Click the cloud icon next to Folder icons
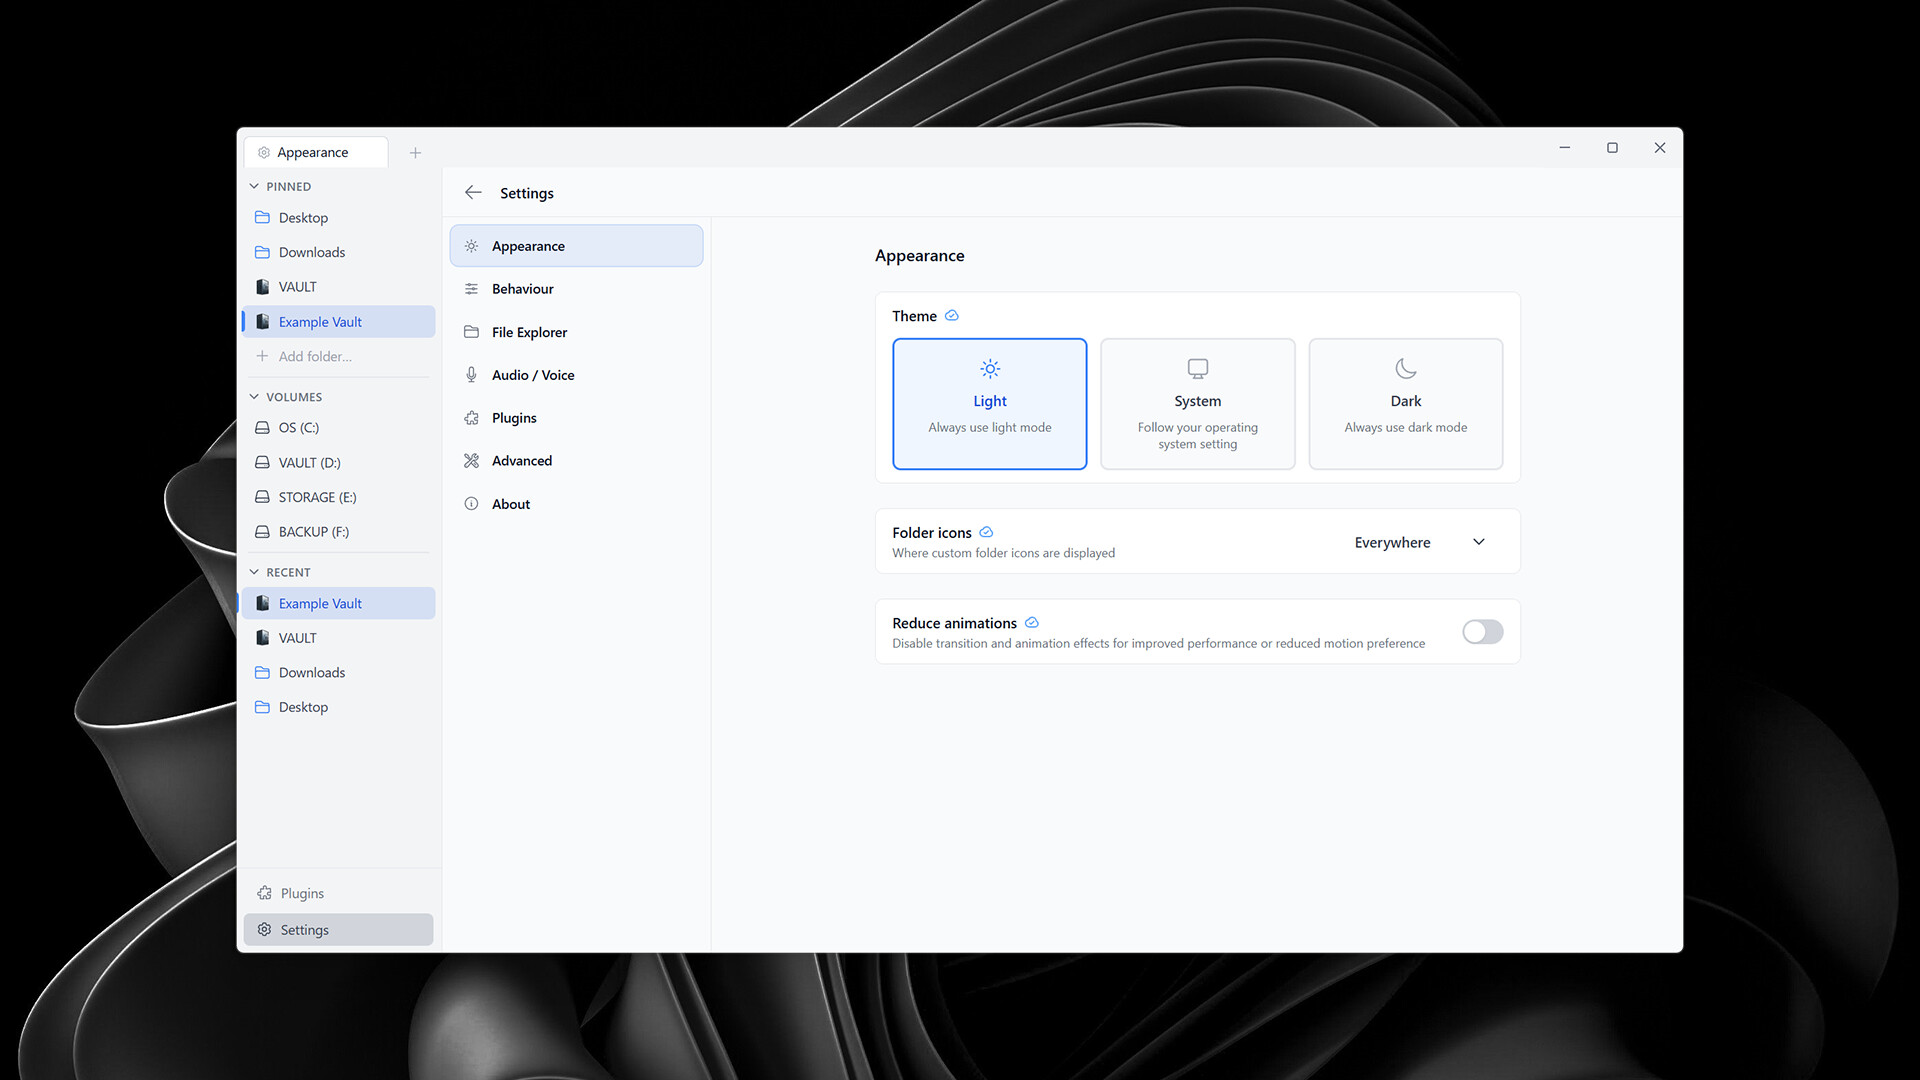Image resolution: width=1920 pixels, height=1080 pixels. [x=986, y=532]
